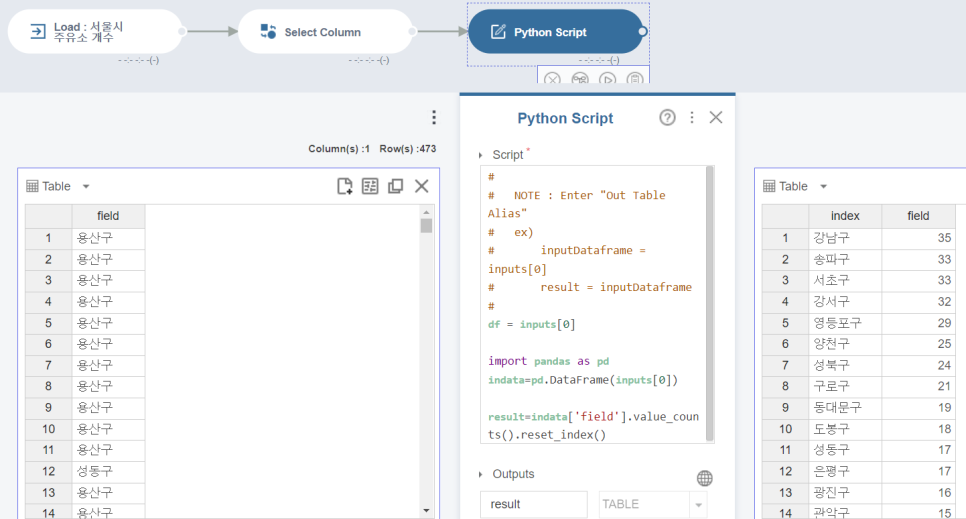Open Python Script panel more options menu

692,117
